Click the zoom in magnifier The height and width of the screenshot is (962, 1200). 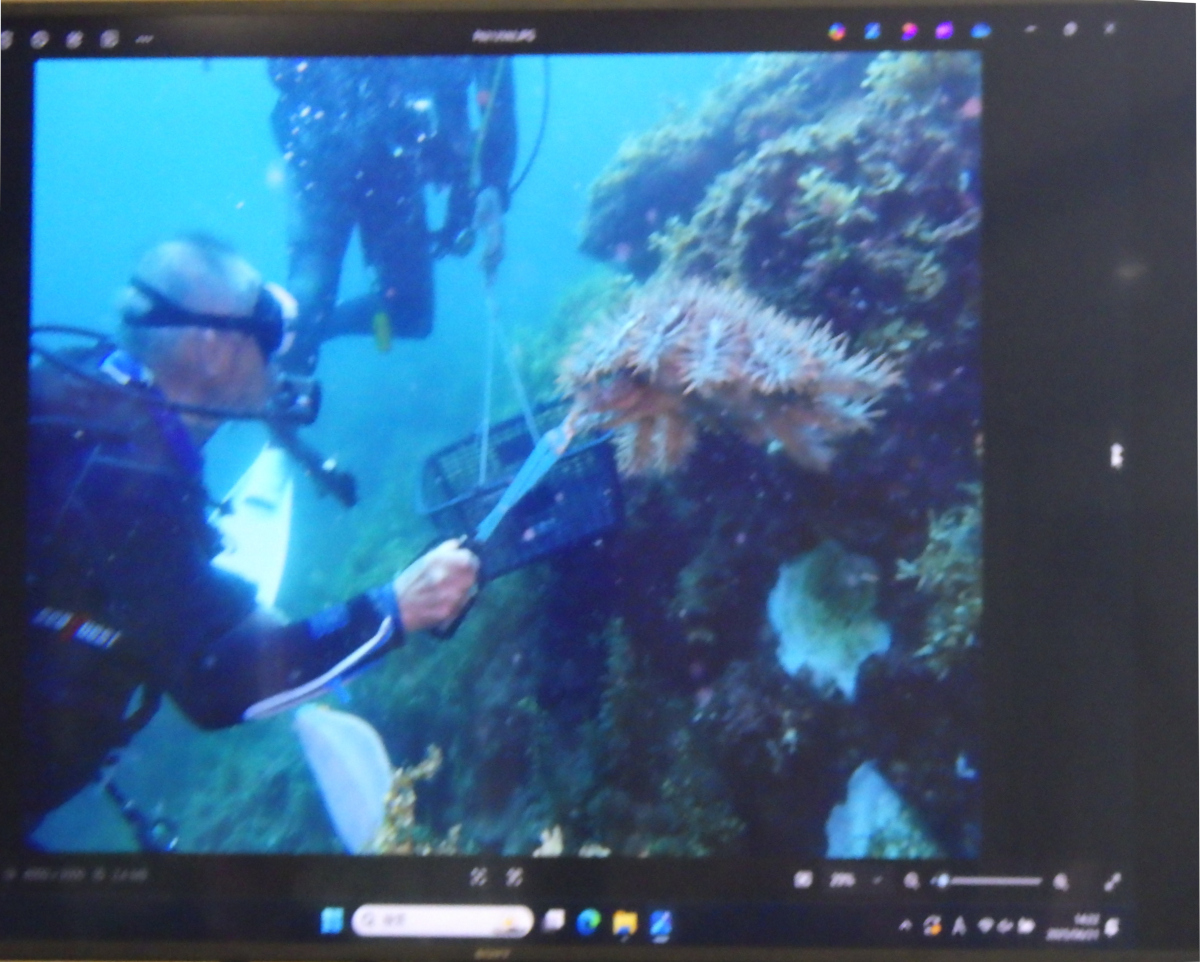coord(1060,881)
